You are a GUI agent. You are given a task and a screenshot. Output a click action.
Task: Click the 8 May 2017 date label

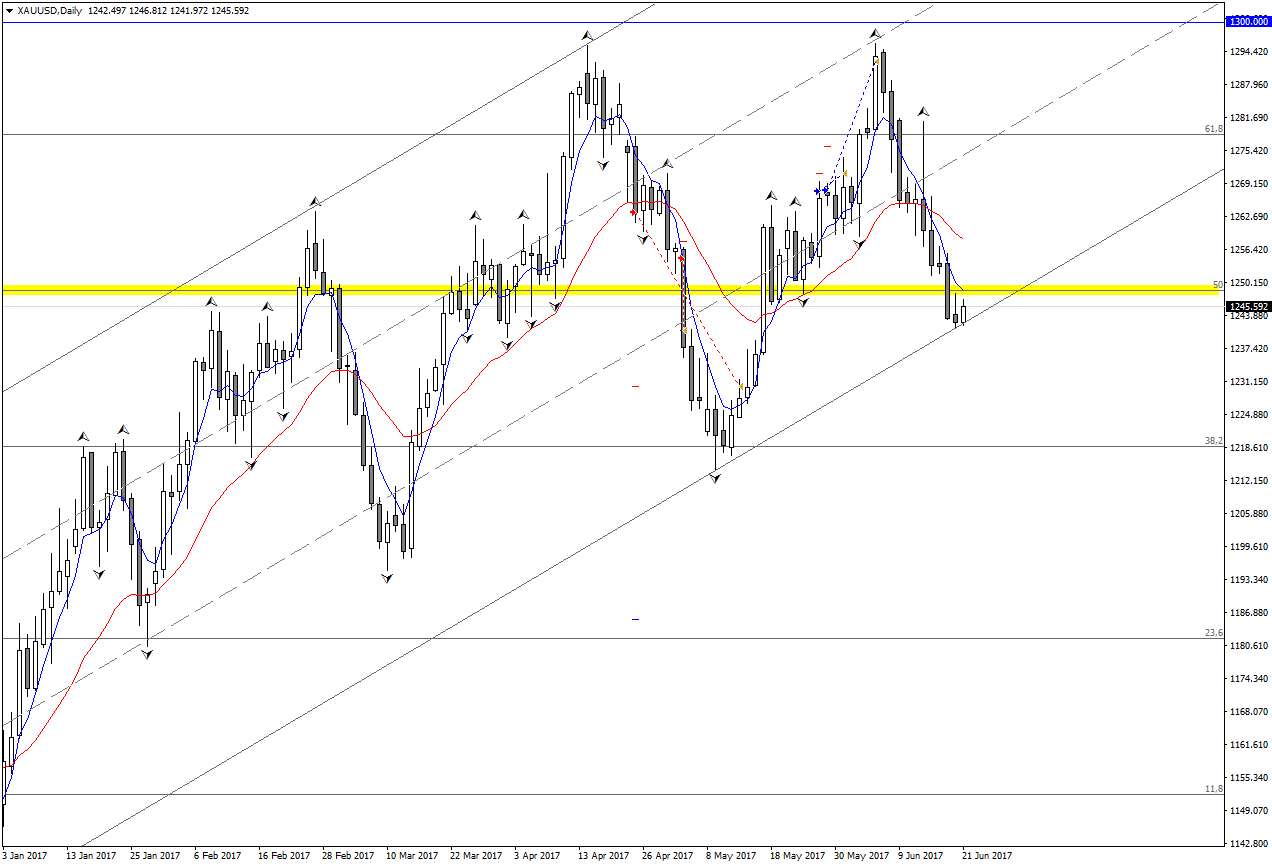pos(730,856)
